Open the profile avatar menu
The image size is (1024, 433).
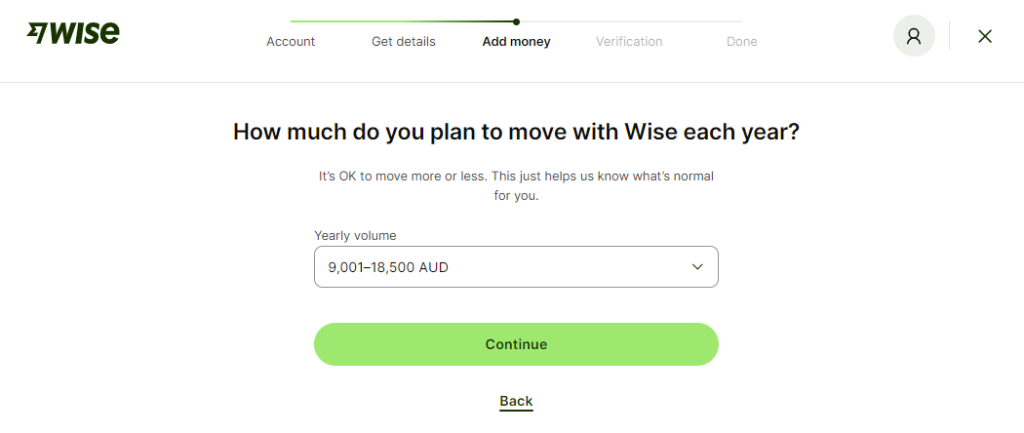913,36
